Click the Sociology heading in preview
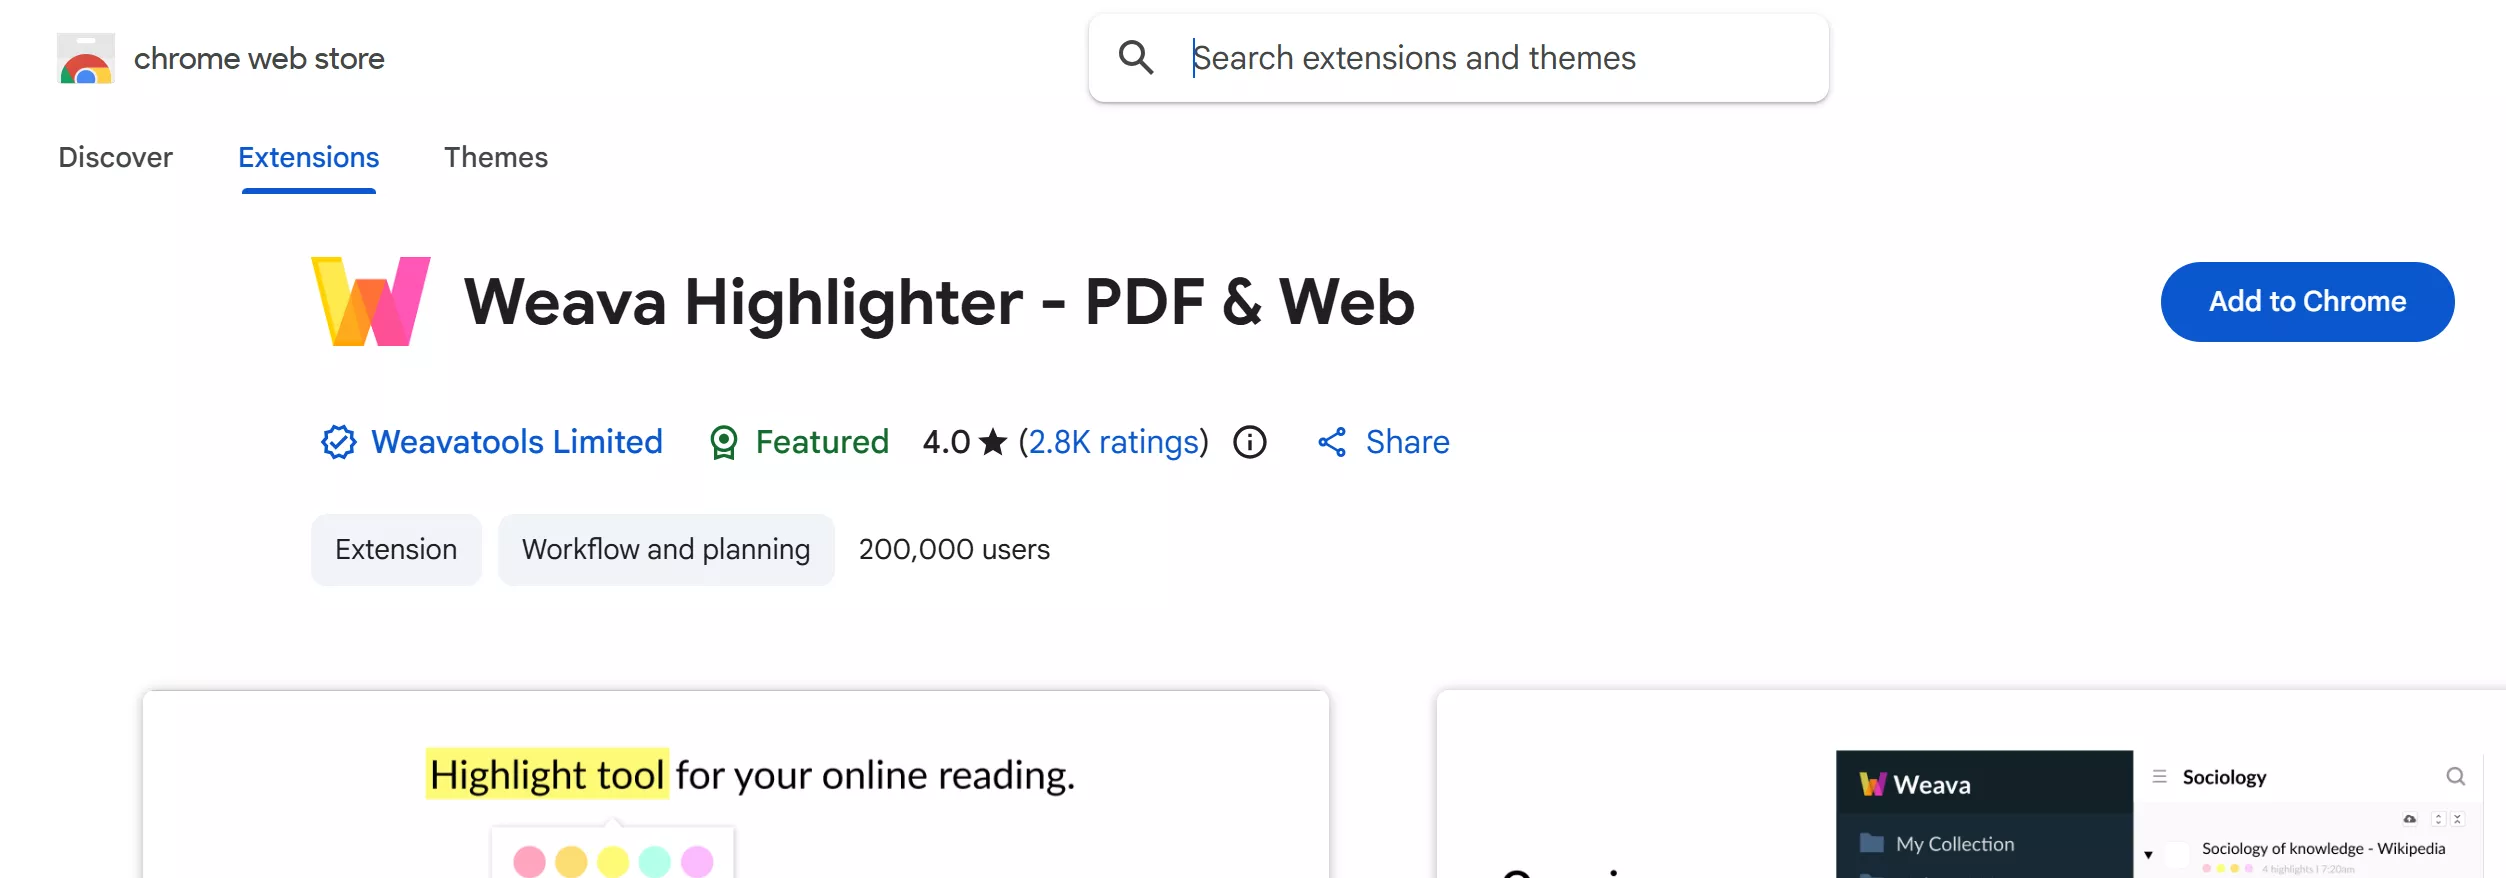The image size is (2506, 878). coord(2224,777)
